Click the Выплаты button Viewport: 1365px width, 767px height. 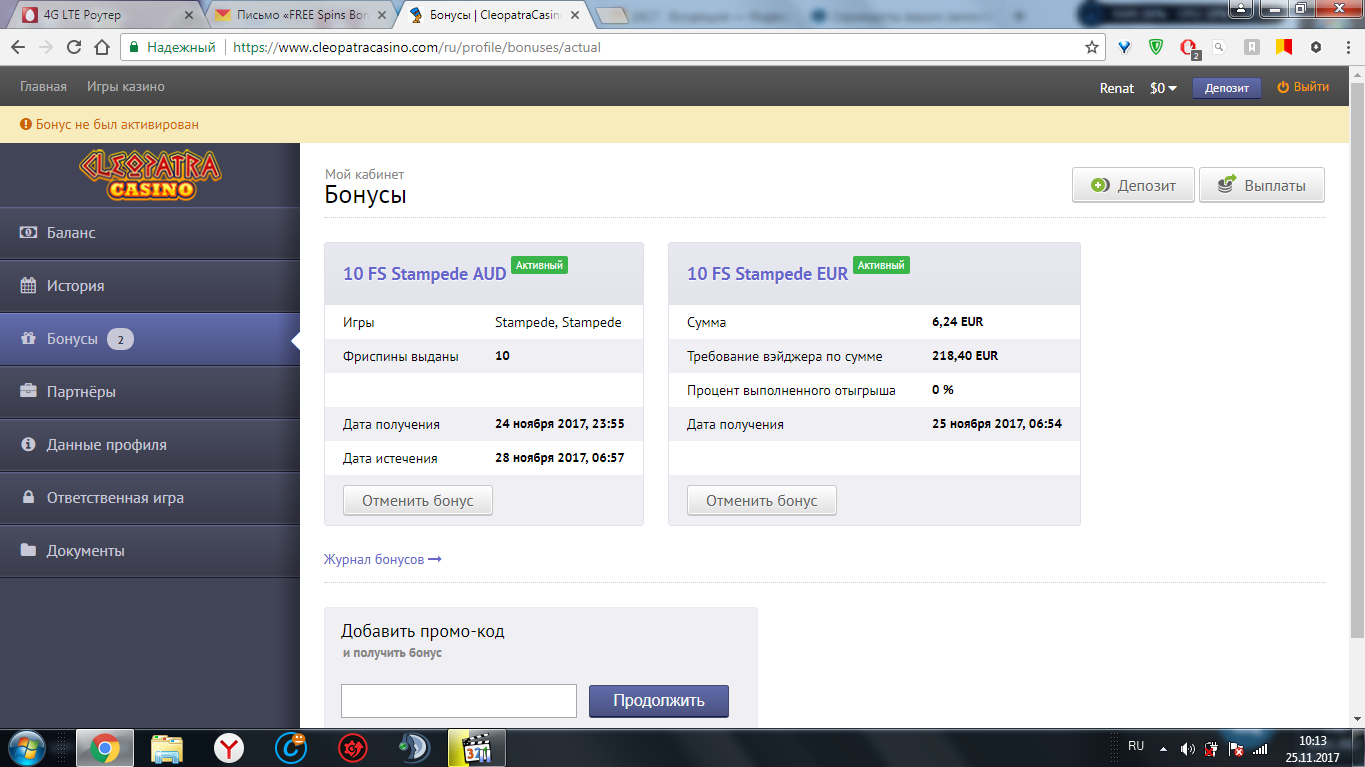click(x=1261, y=185)
